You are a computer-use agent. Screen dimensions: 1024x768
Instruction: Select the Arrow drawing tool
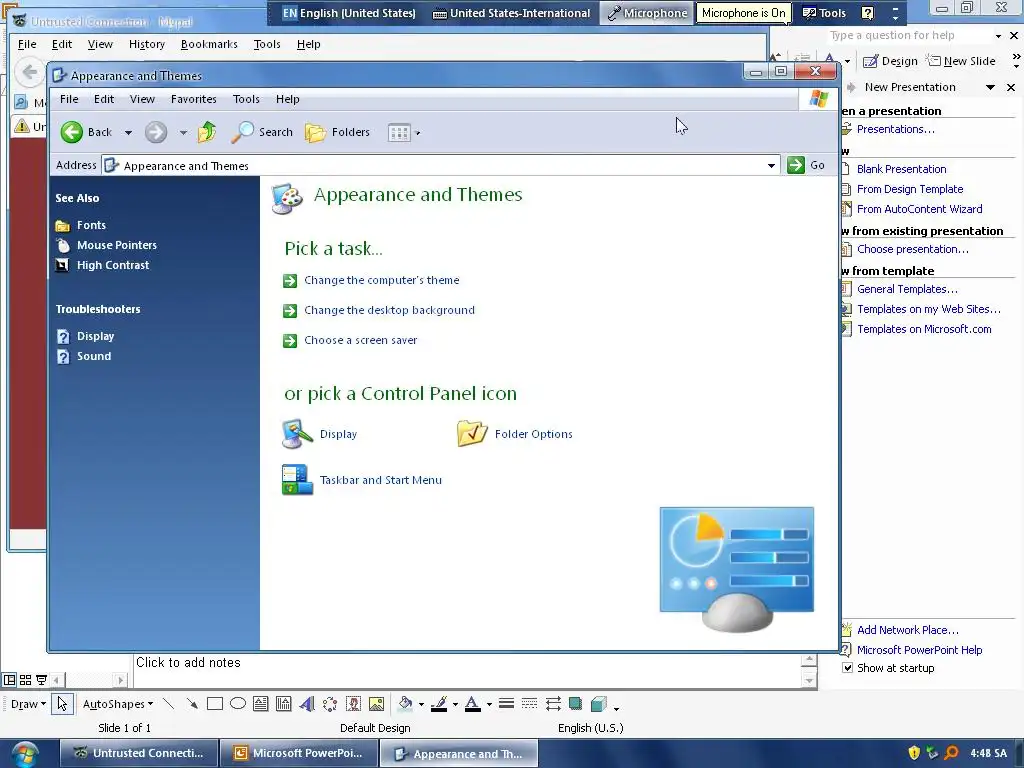pos(191,704)
